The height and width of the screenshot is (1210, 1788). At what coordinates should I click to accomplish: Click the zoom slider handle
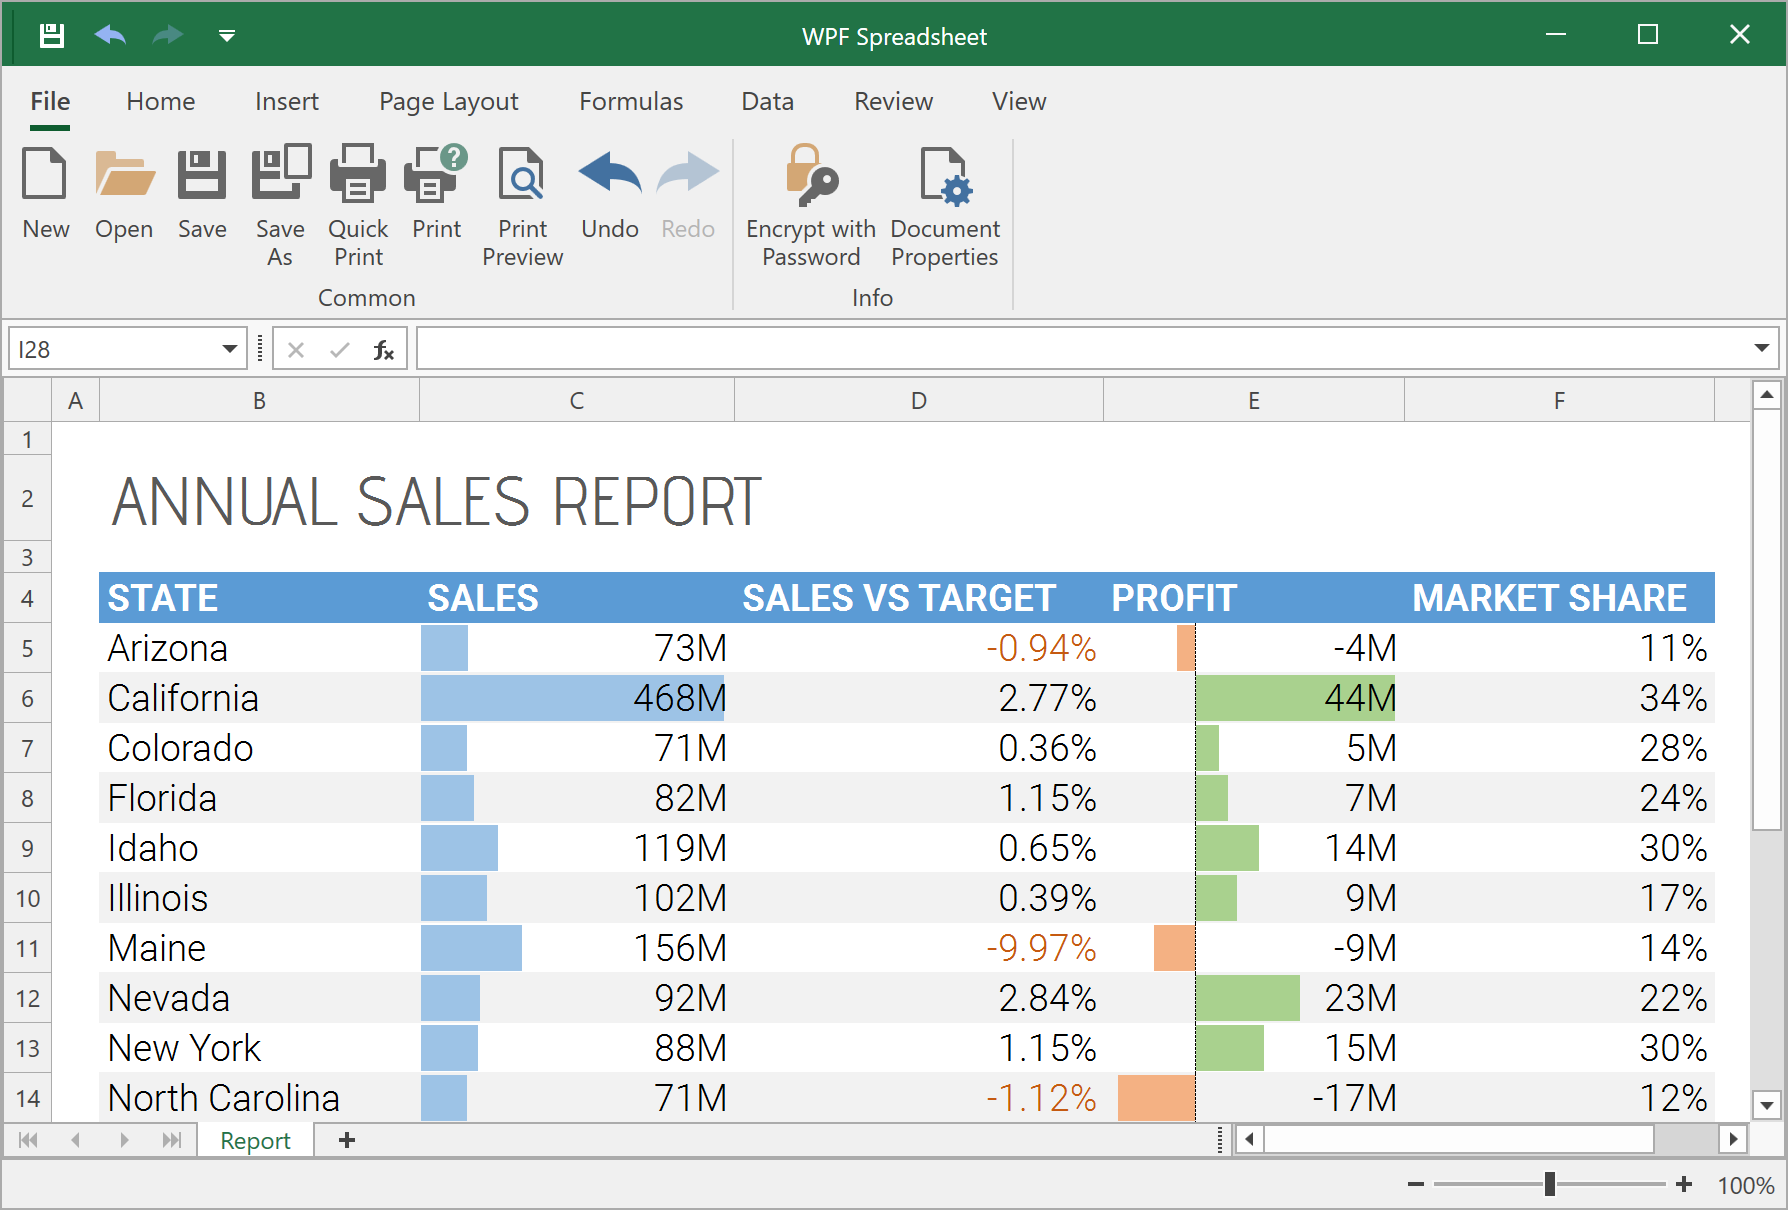[1549, 1185]
